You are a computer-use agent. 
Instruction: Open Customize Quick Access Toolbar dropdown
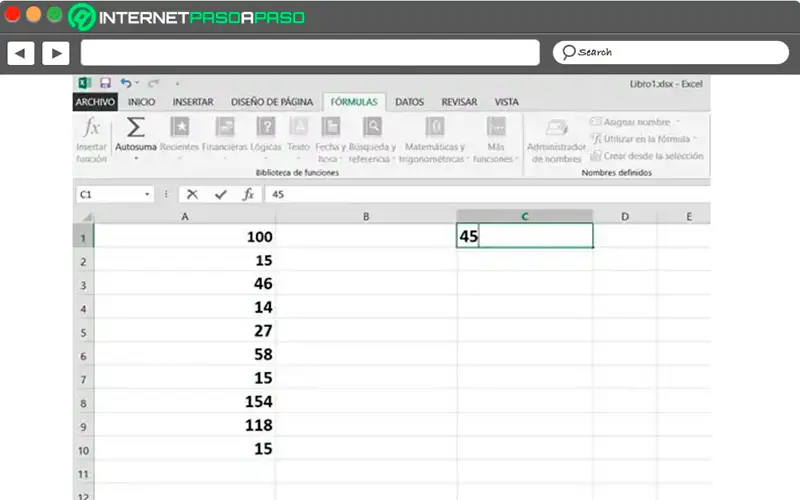tap(177, 83)
